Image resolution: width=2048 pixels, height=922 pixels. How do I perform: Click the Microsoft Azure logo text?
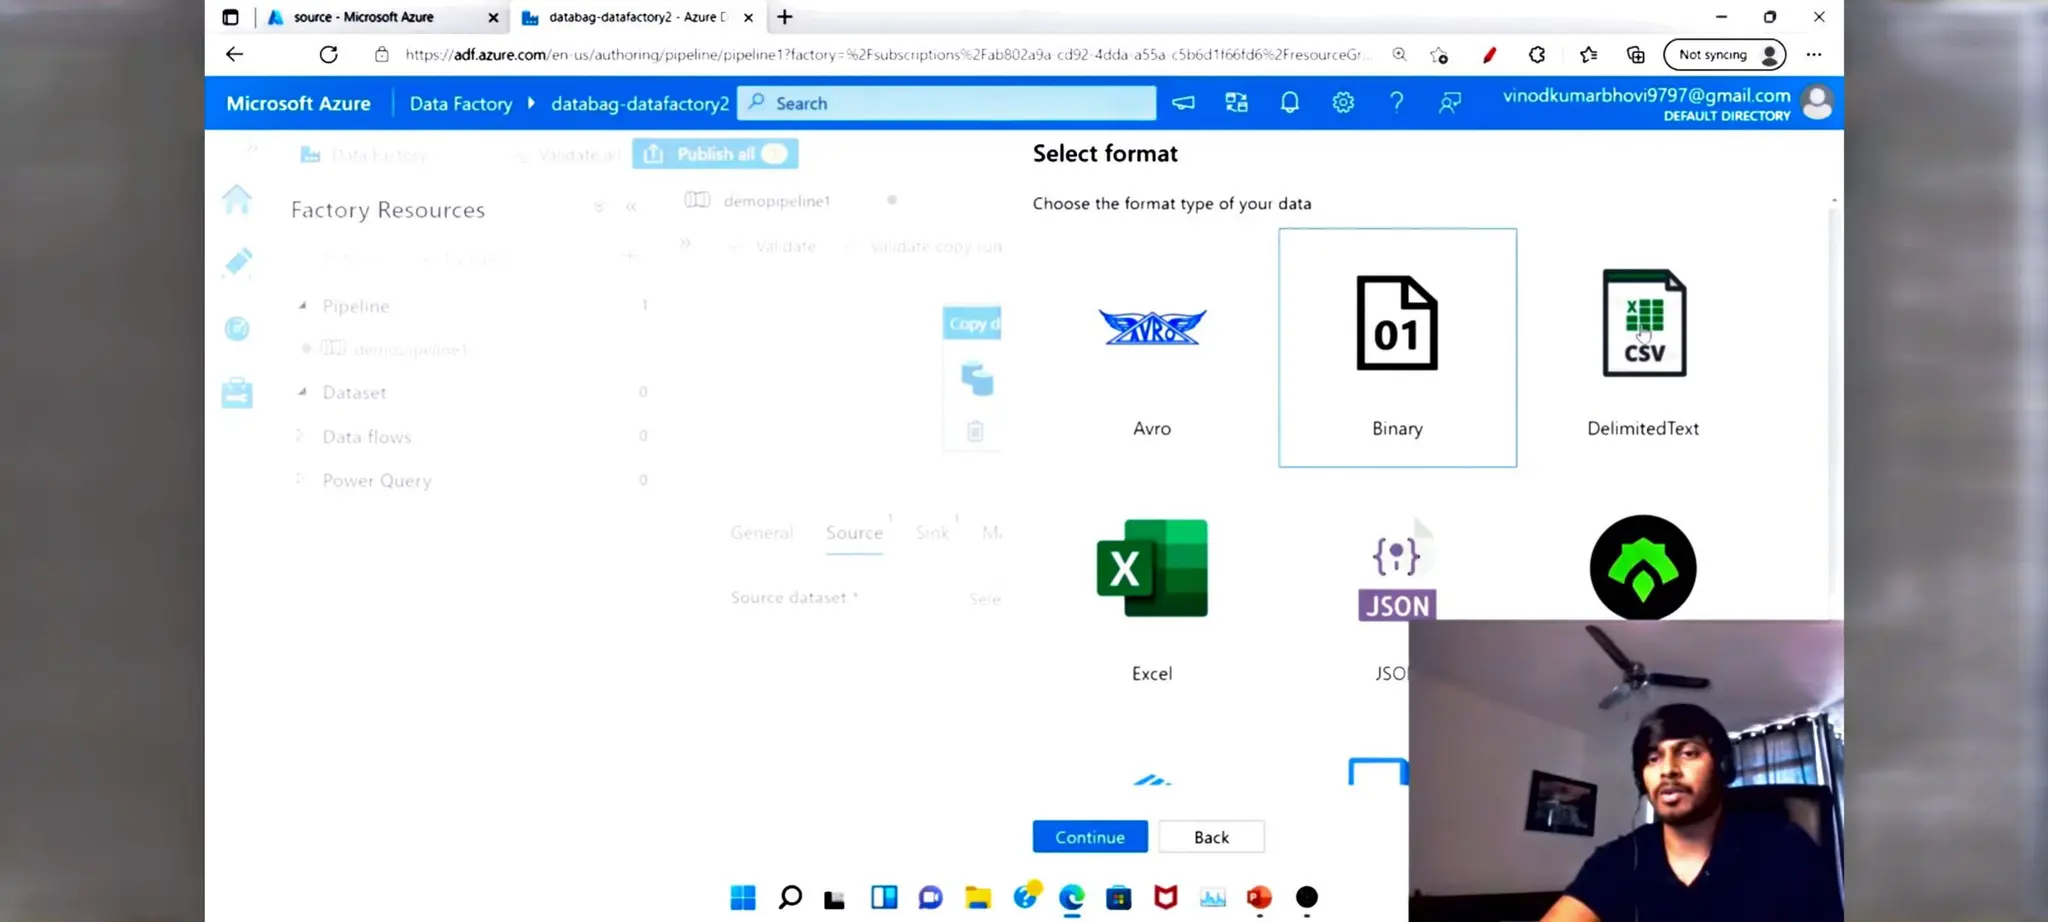click(298, 104)
